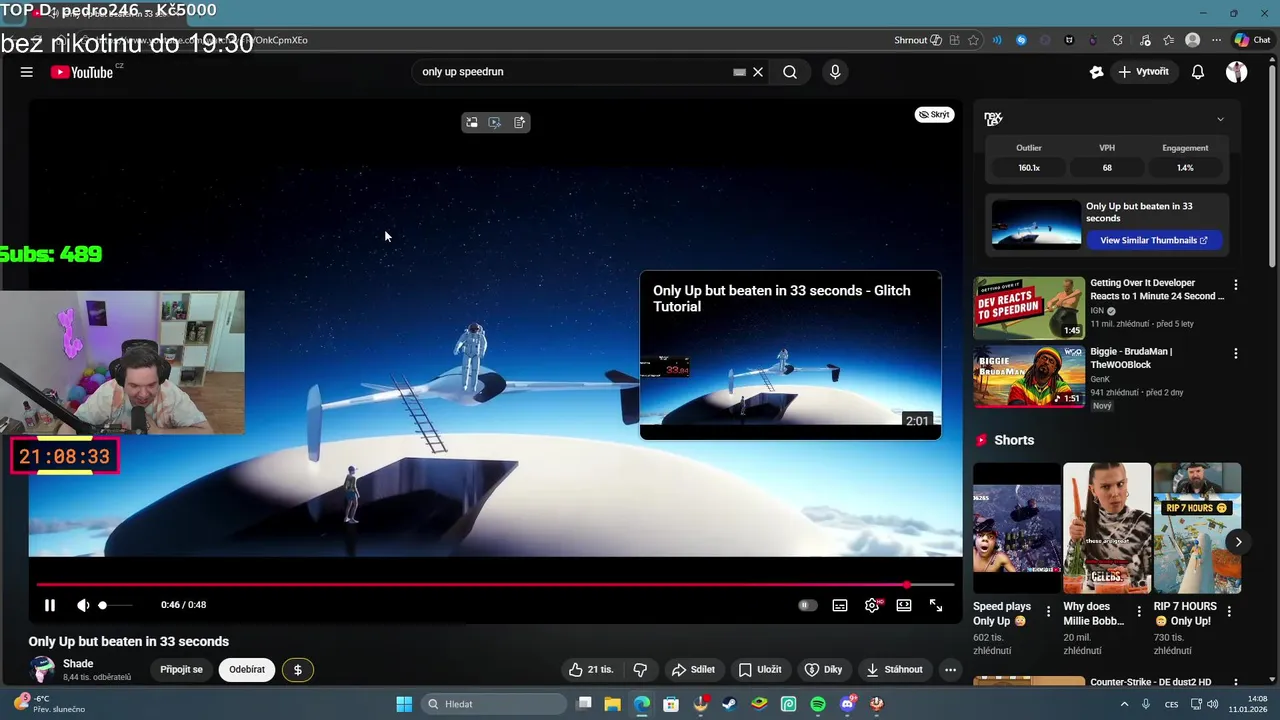Open options for "Why does Millie Bobb..." short

(1138, 611)
